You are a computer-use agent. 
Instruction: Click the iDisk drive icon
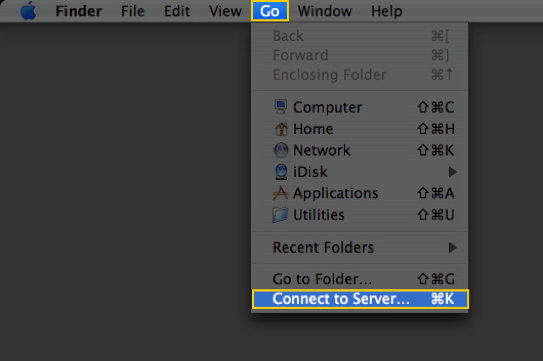coord(281,172)
